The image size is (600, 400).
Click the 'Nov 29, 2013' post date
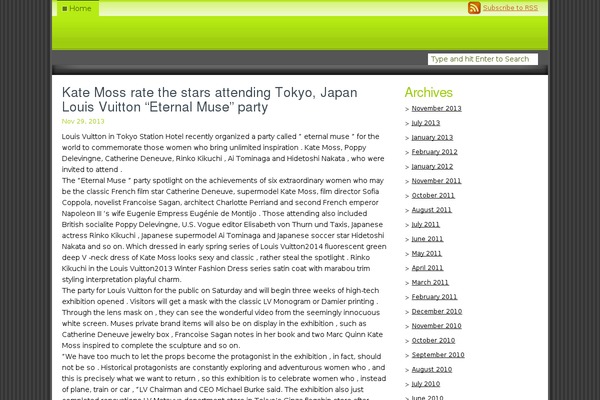click(x=83, y=121)
